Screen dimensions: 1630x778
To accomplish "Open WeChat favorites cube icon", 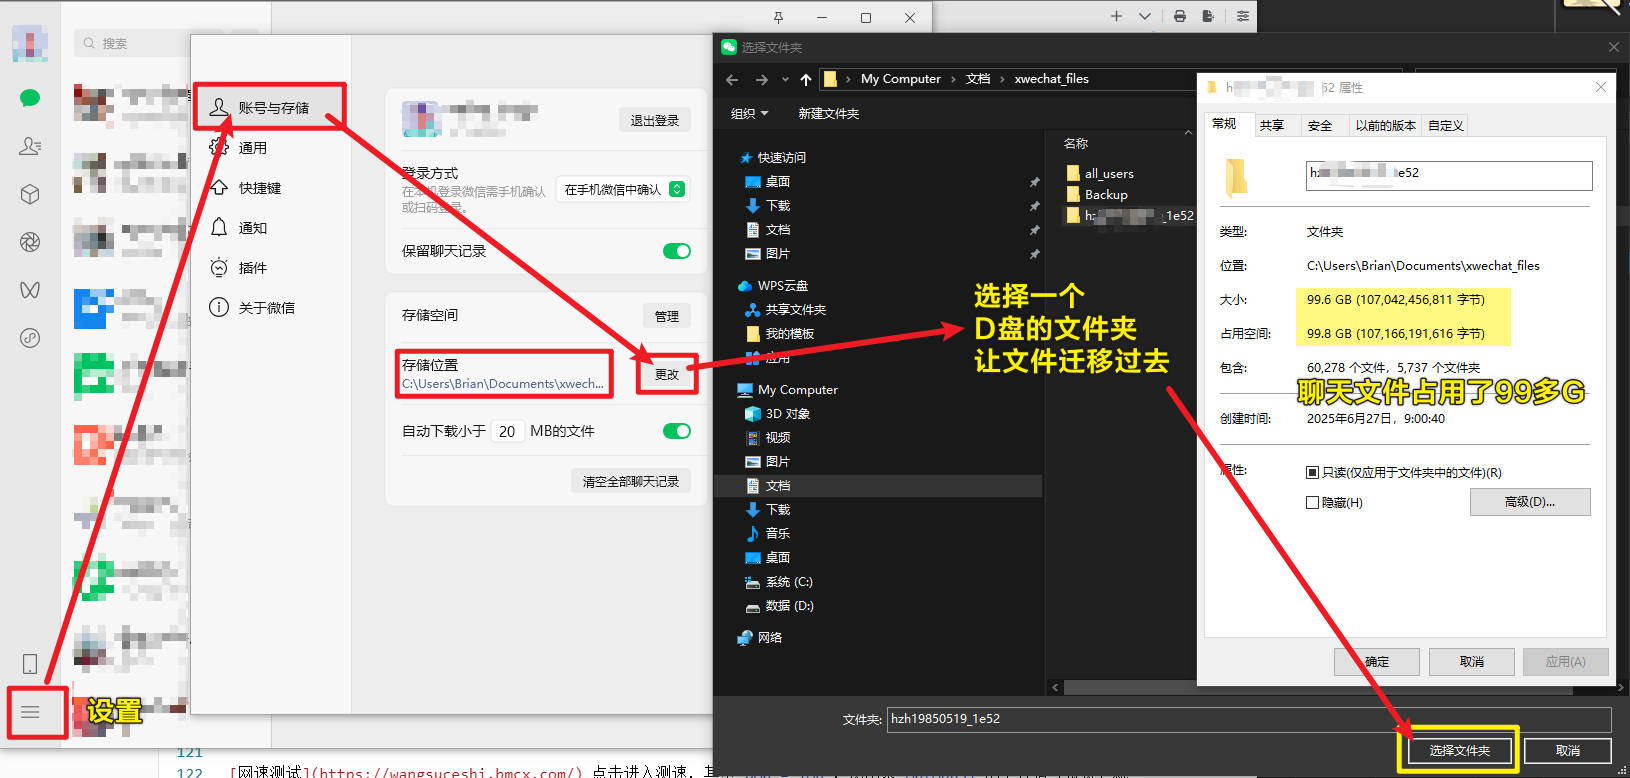I will 30,194.
